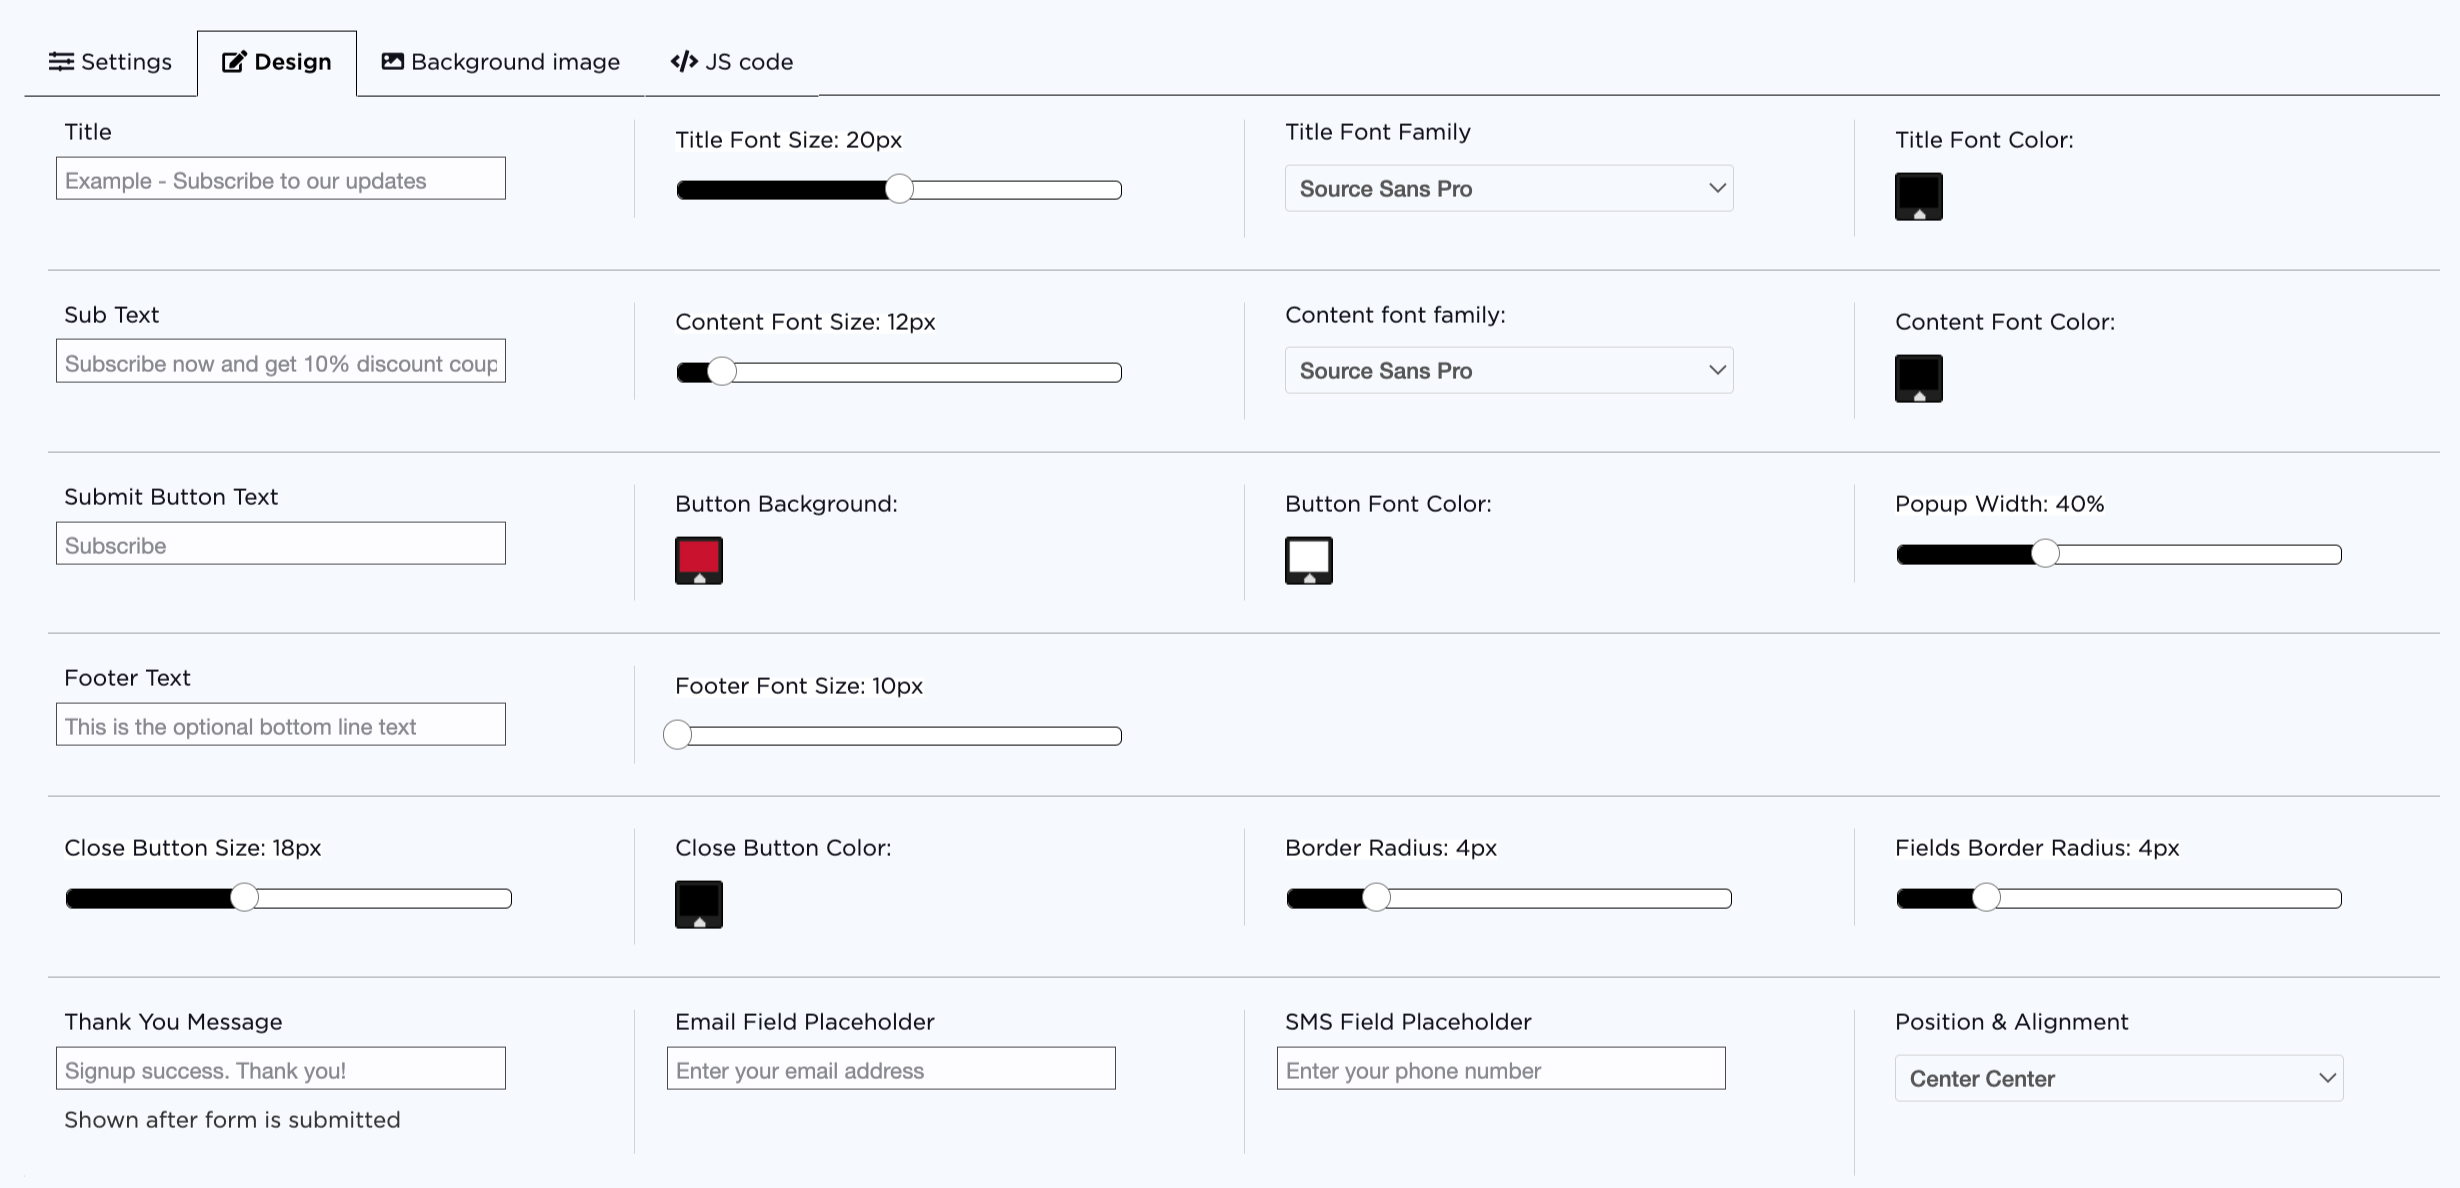This screenshot has width=2460, height=1188.
Task: Adjust the Fields Border Radius slider
Action: 2119,898
